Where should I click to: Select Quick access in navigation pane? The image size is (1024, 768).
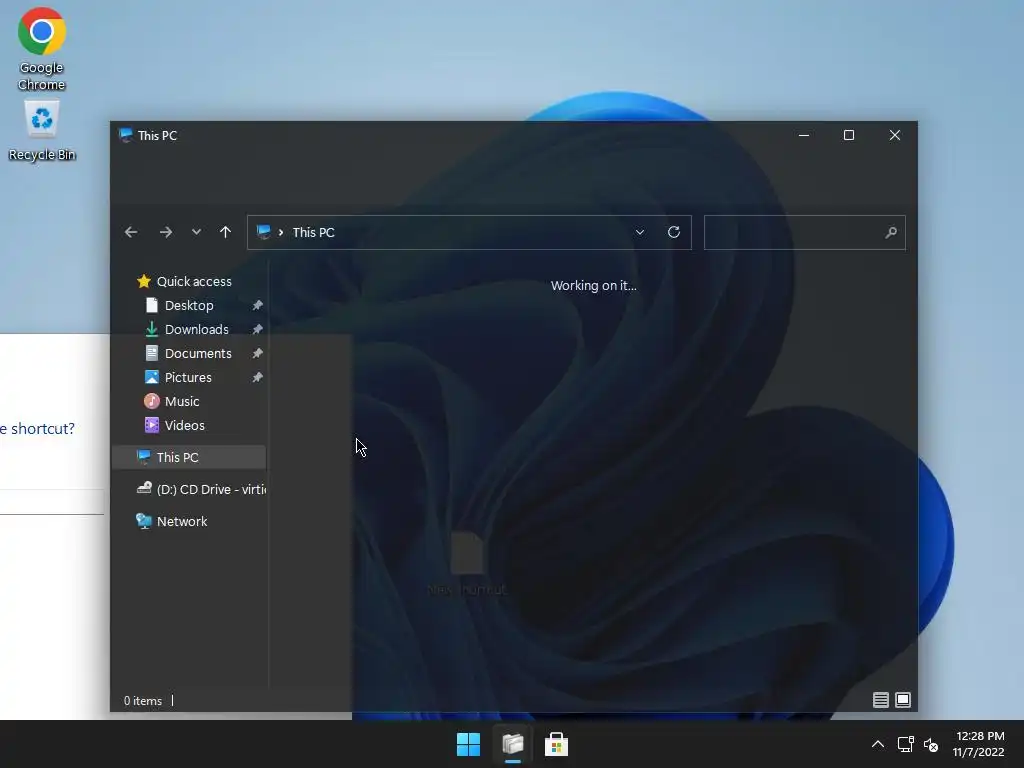pos(194,281)
